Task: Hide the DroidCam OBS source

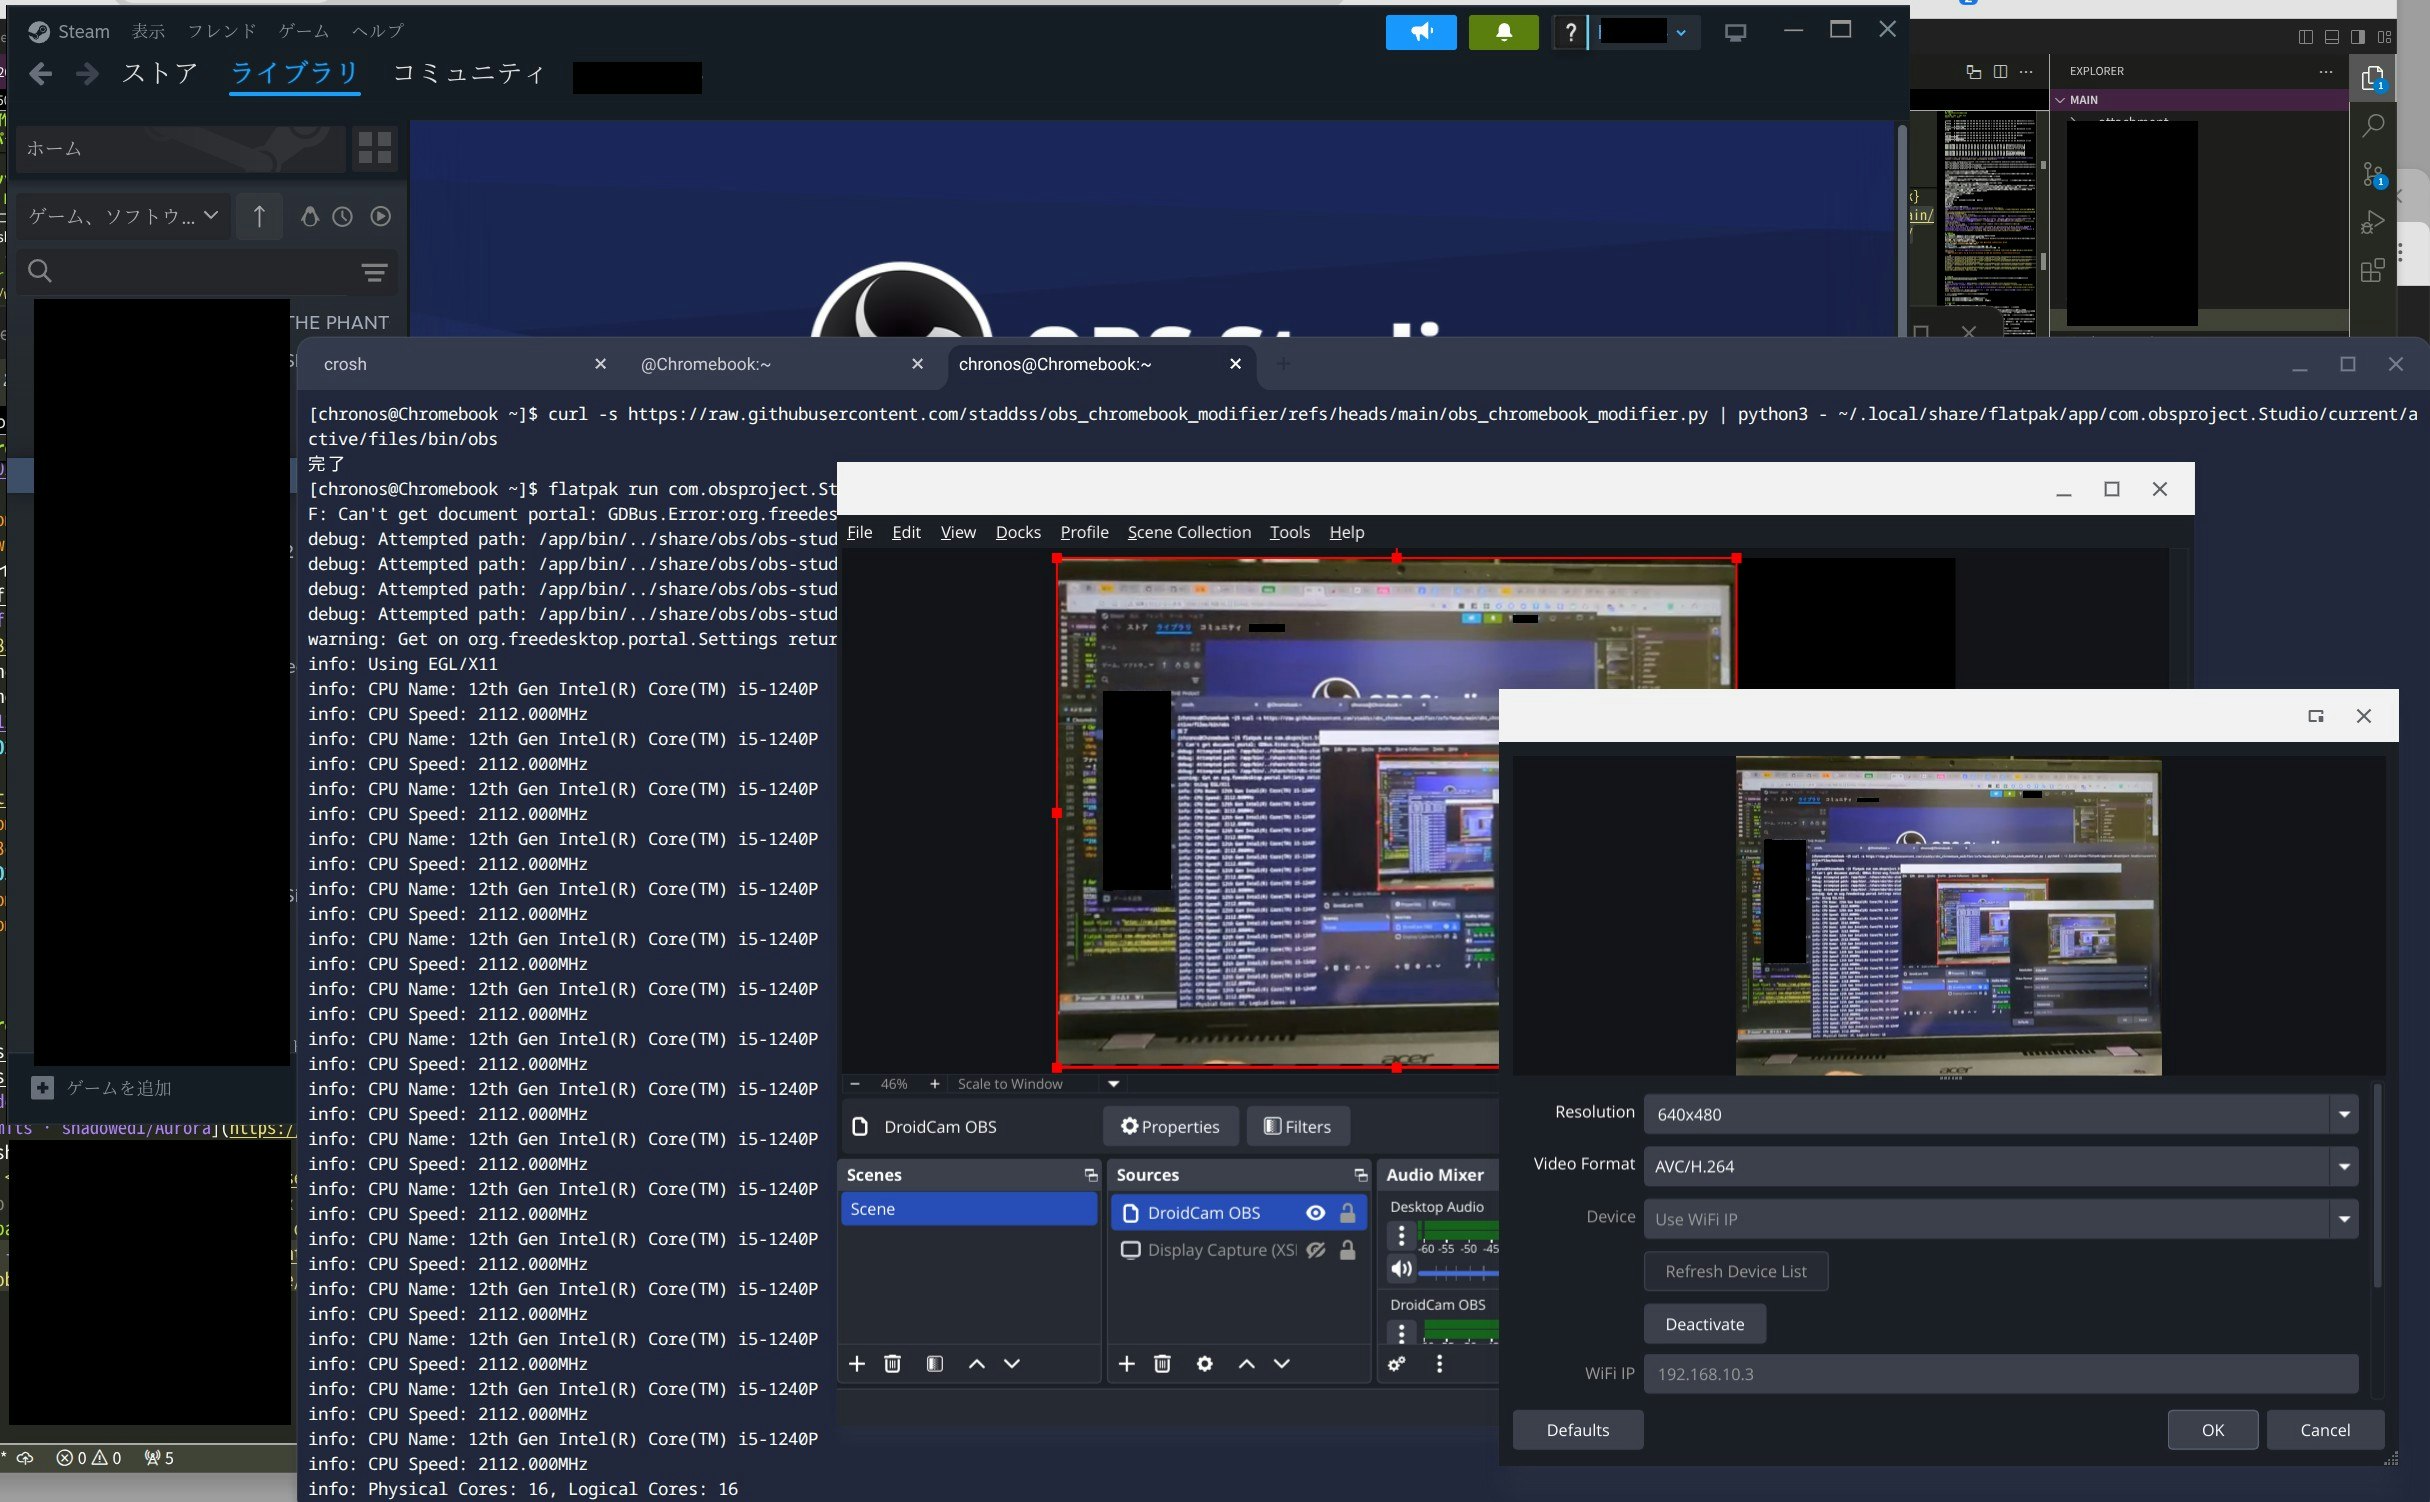Action: pos(1315,1213)
